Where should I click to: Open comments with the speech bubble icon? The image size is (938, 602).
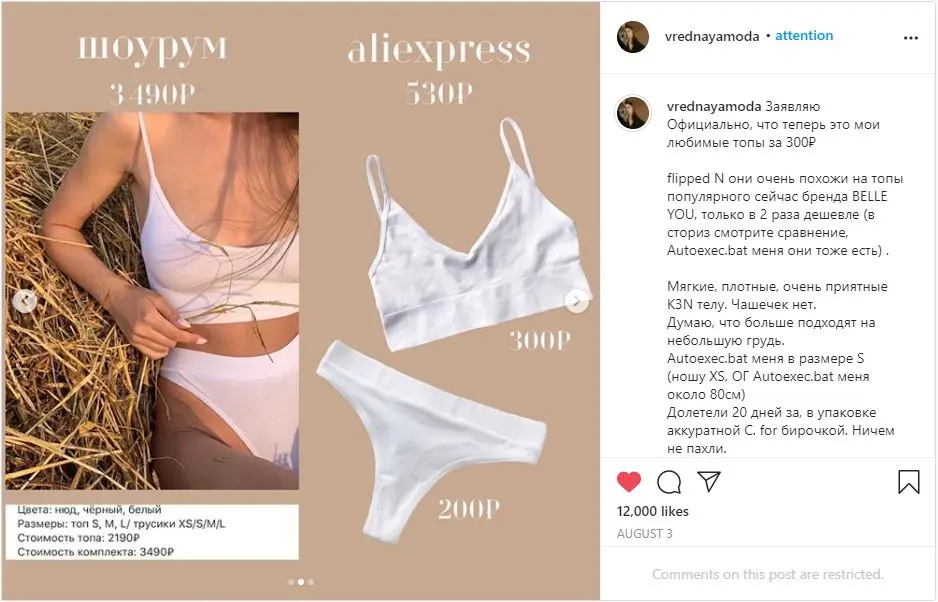tap(669, 482)
